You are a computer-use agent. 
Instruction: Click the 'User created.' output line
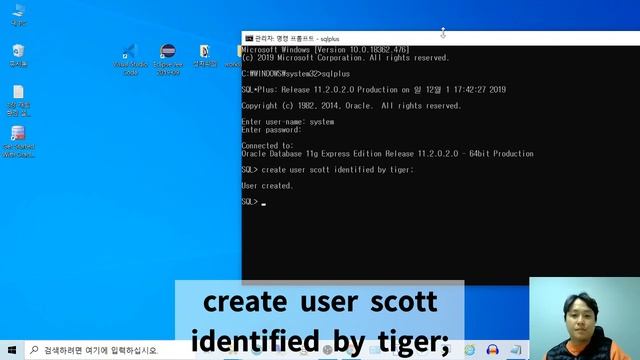click(x=267, y=186)
